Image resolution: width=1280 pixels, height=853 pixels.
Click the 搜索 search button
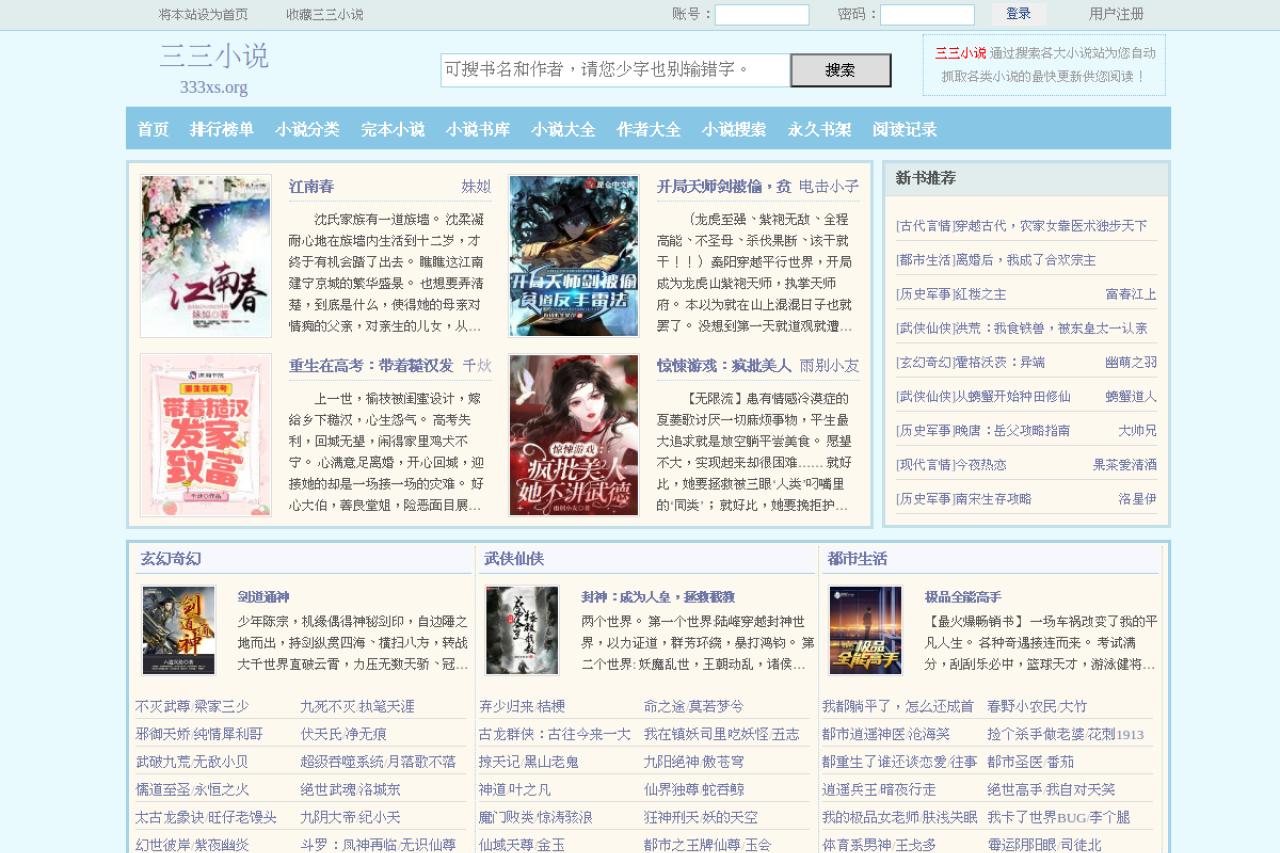841,70
